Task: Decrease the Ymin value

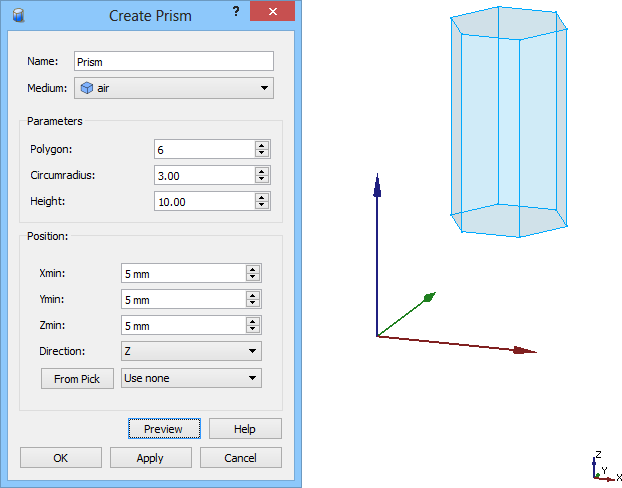Action: 253,304
